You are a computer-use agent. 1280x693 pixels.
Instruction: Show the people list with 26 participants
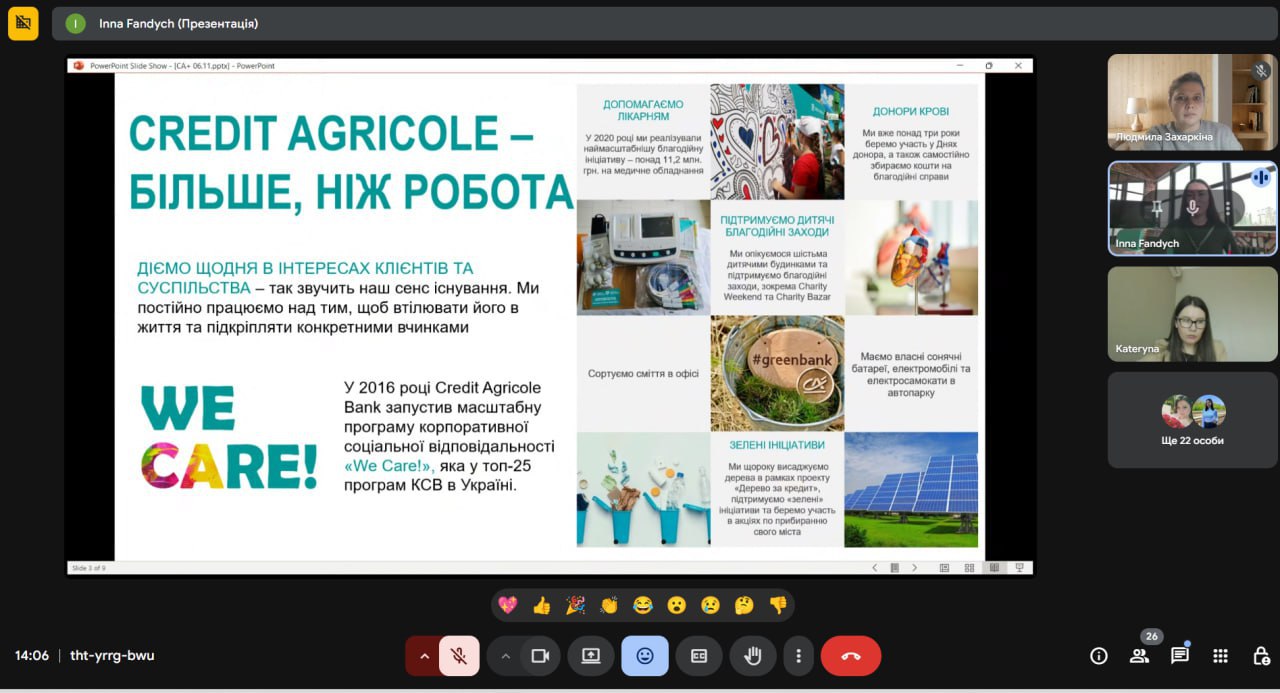point(1139,656)
